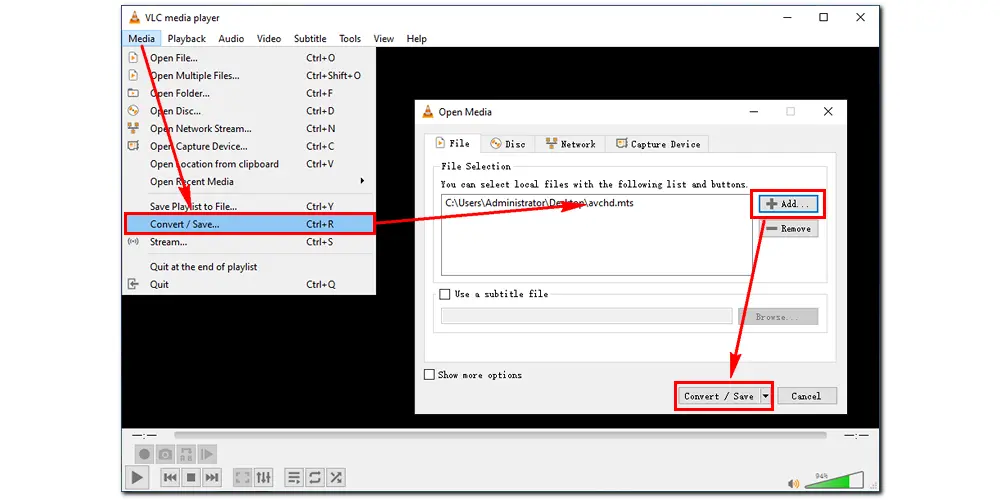Click the Play button in VLC controls
Viewport: 1000px width, 500px height.
136,477
